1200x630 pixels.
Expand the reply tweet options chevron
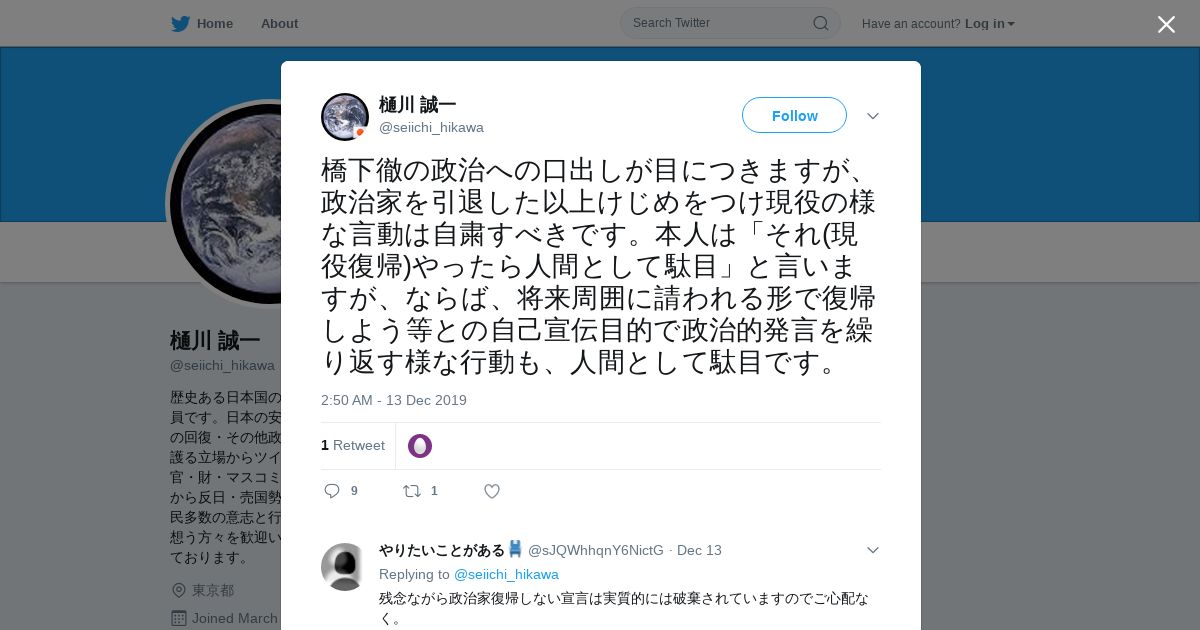point(873,550)
